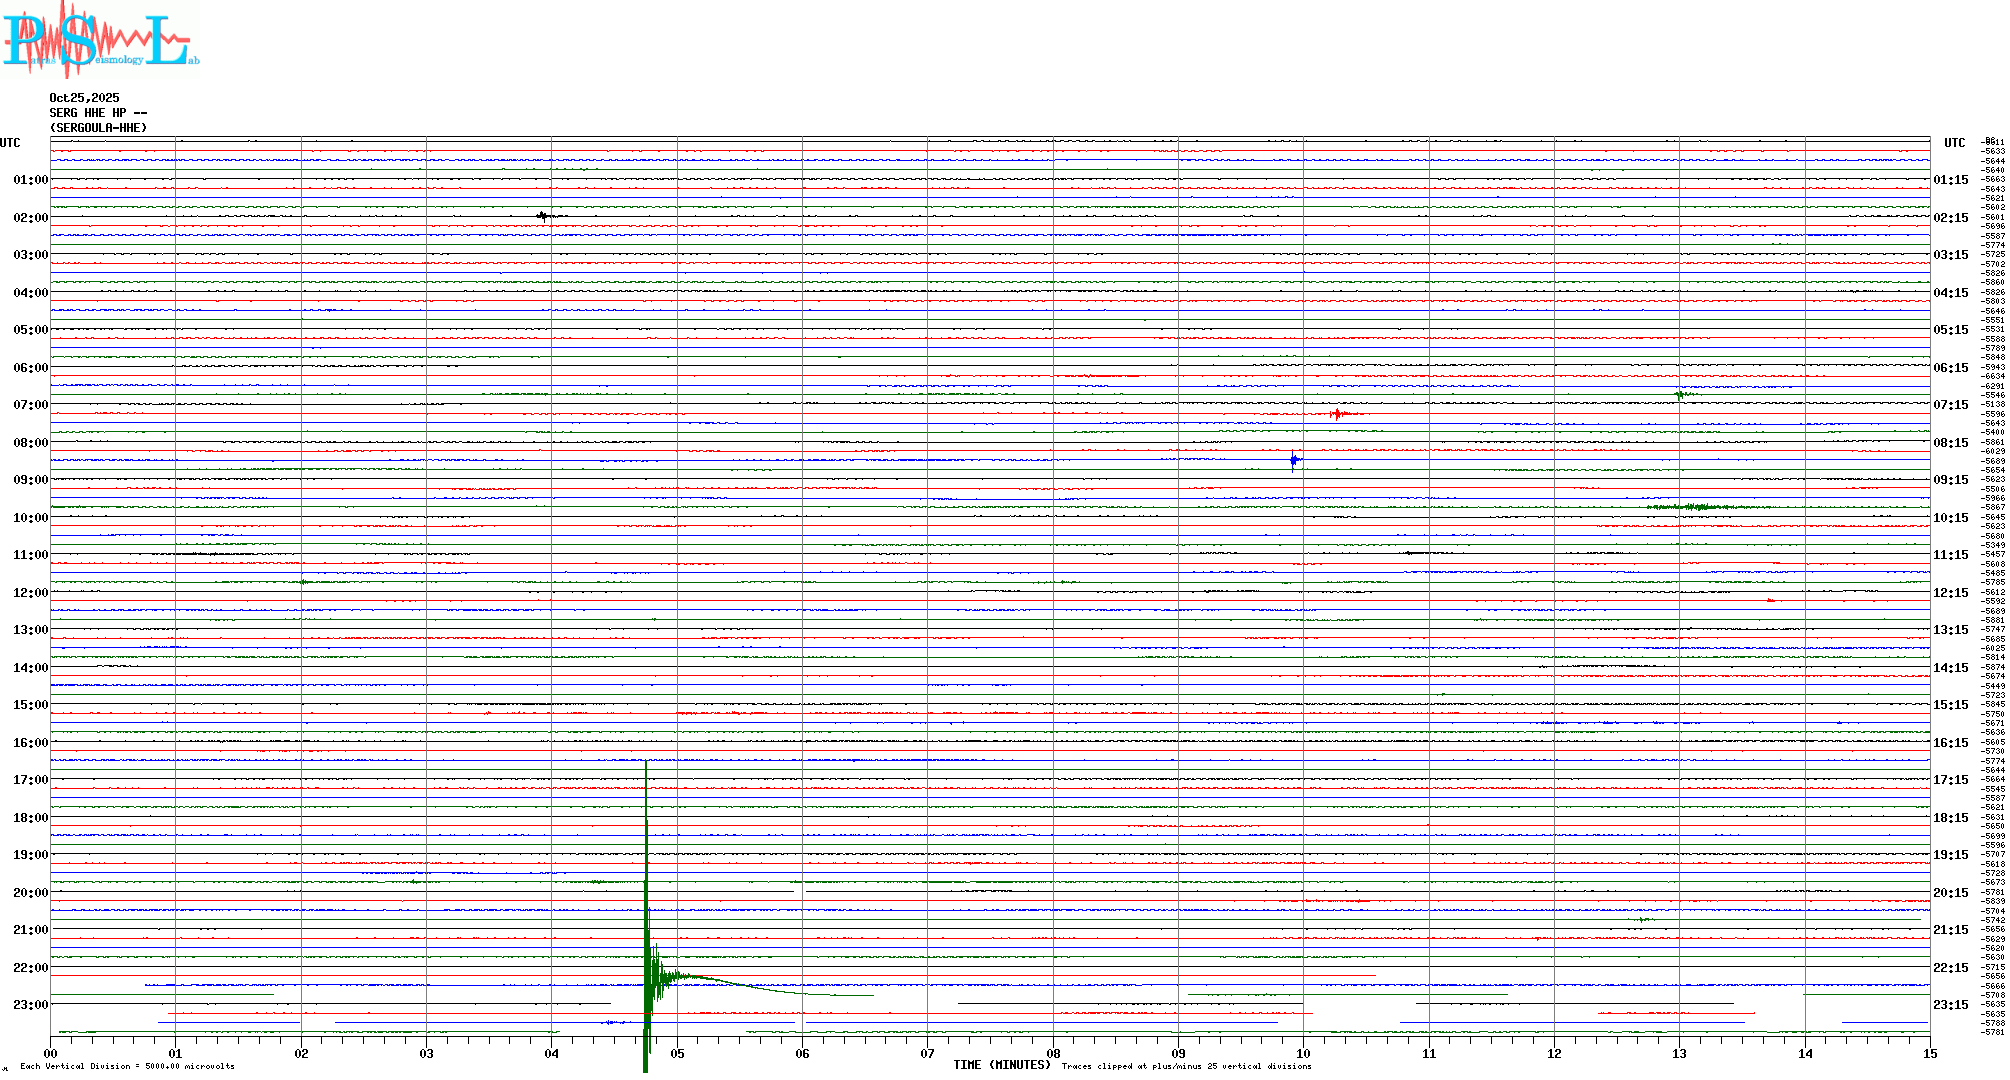Click the TIME (MINUTES) axis title
The image size is (2010, 1080).
pos(1001,1065)
